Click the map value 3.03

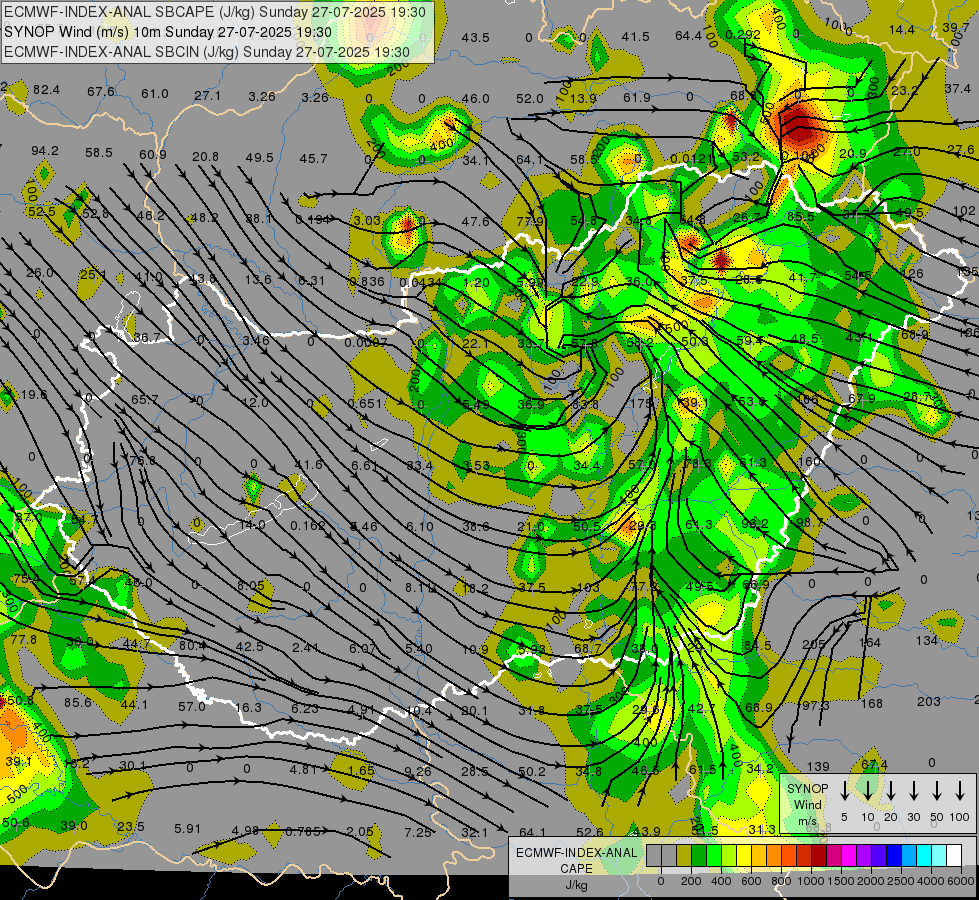point(367,220)
